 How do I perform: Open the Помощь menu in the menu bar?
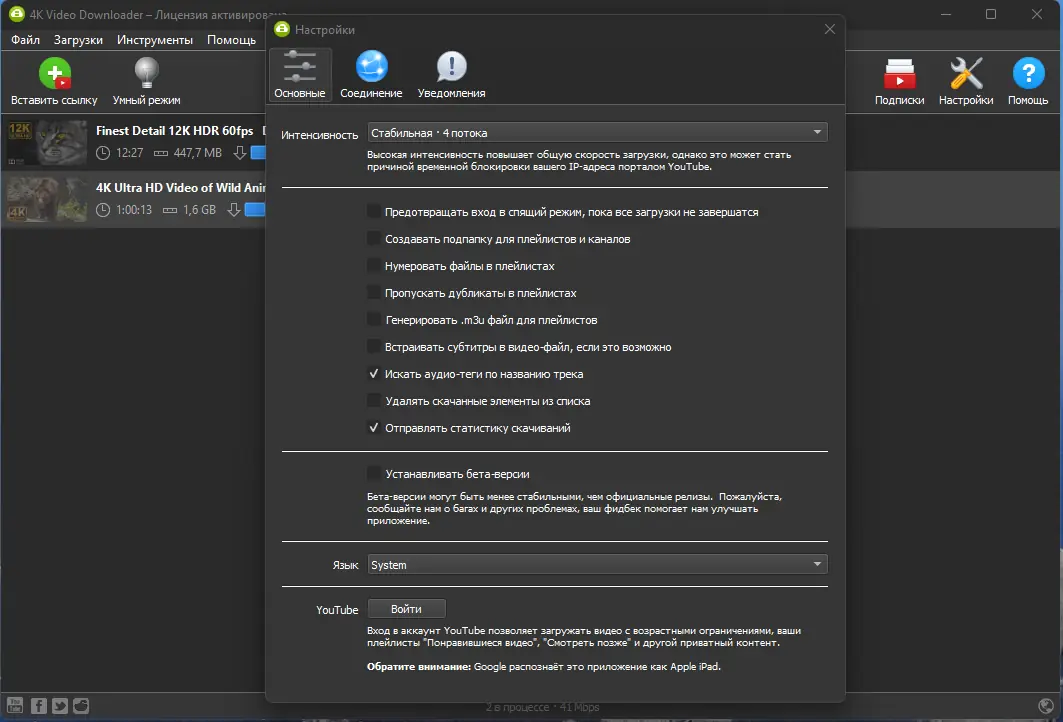pos(231,40)
